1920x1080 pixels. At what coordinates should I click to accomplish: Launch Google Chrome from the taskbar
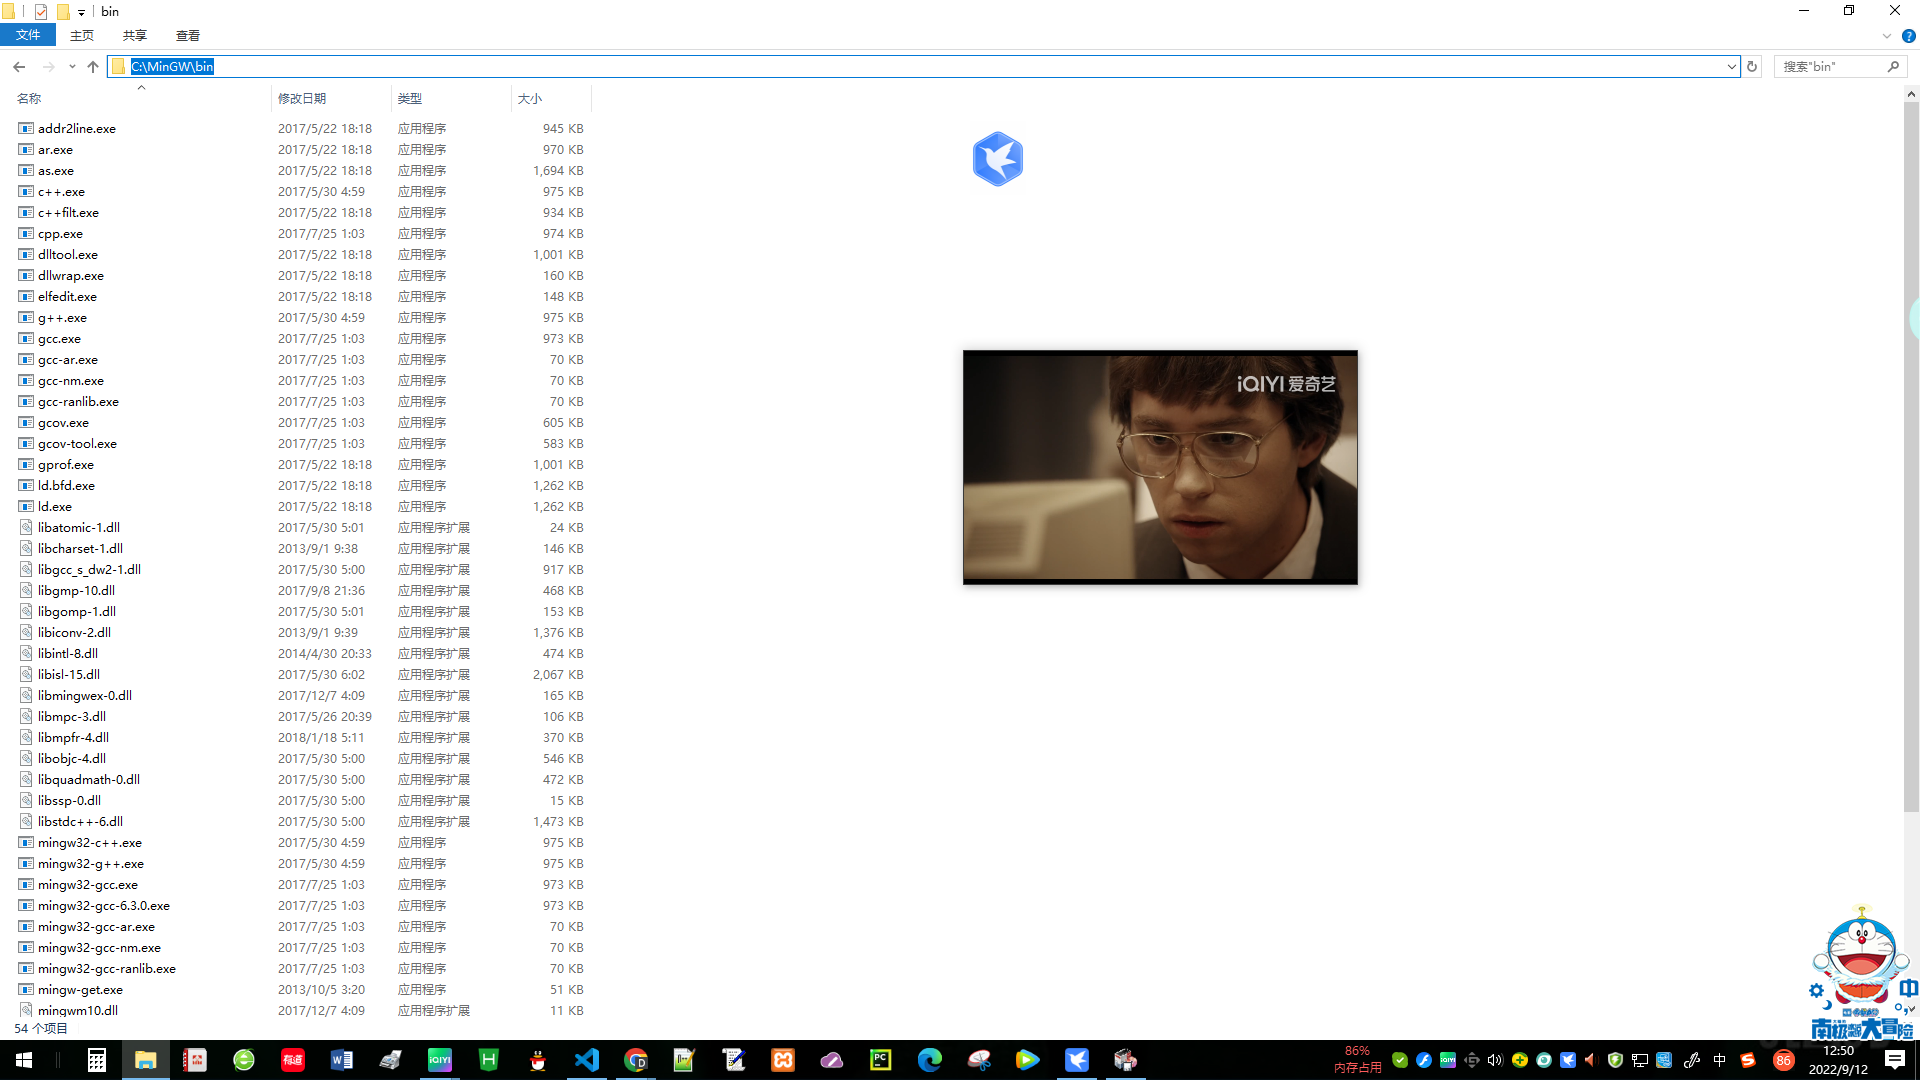point(636,1060)
